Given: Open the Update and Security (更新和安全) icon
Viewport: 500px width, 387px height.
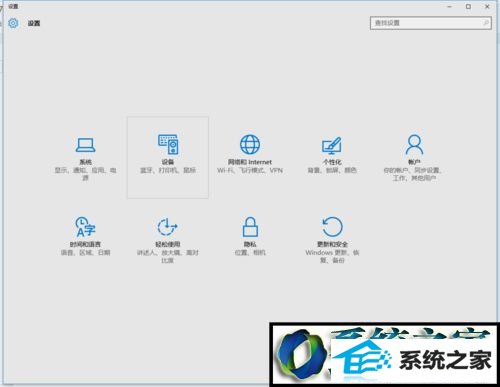Looking at the screenshot, I should tap(332, 227).
